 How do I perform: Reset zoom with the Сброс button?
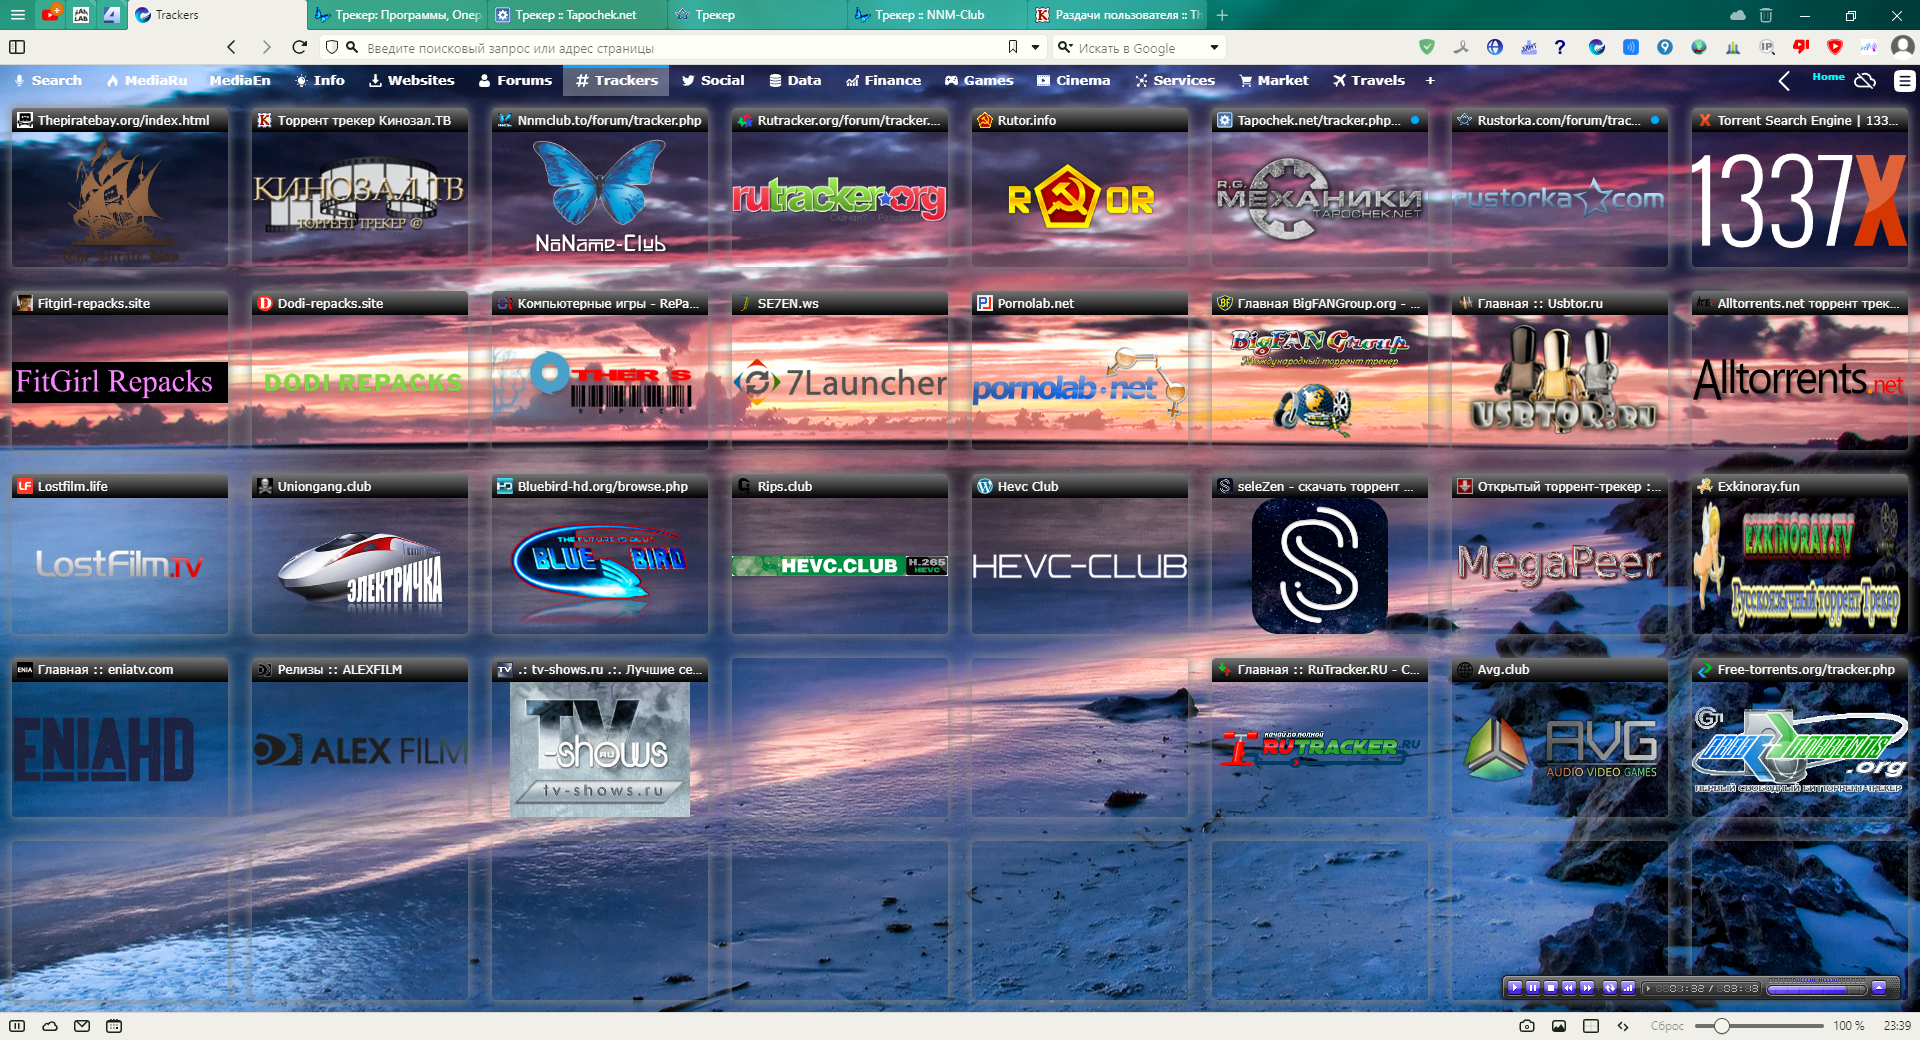pos(1667,1026)
